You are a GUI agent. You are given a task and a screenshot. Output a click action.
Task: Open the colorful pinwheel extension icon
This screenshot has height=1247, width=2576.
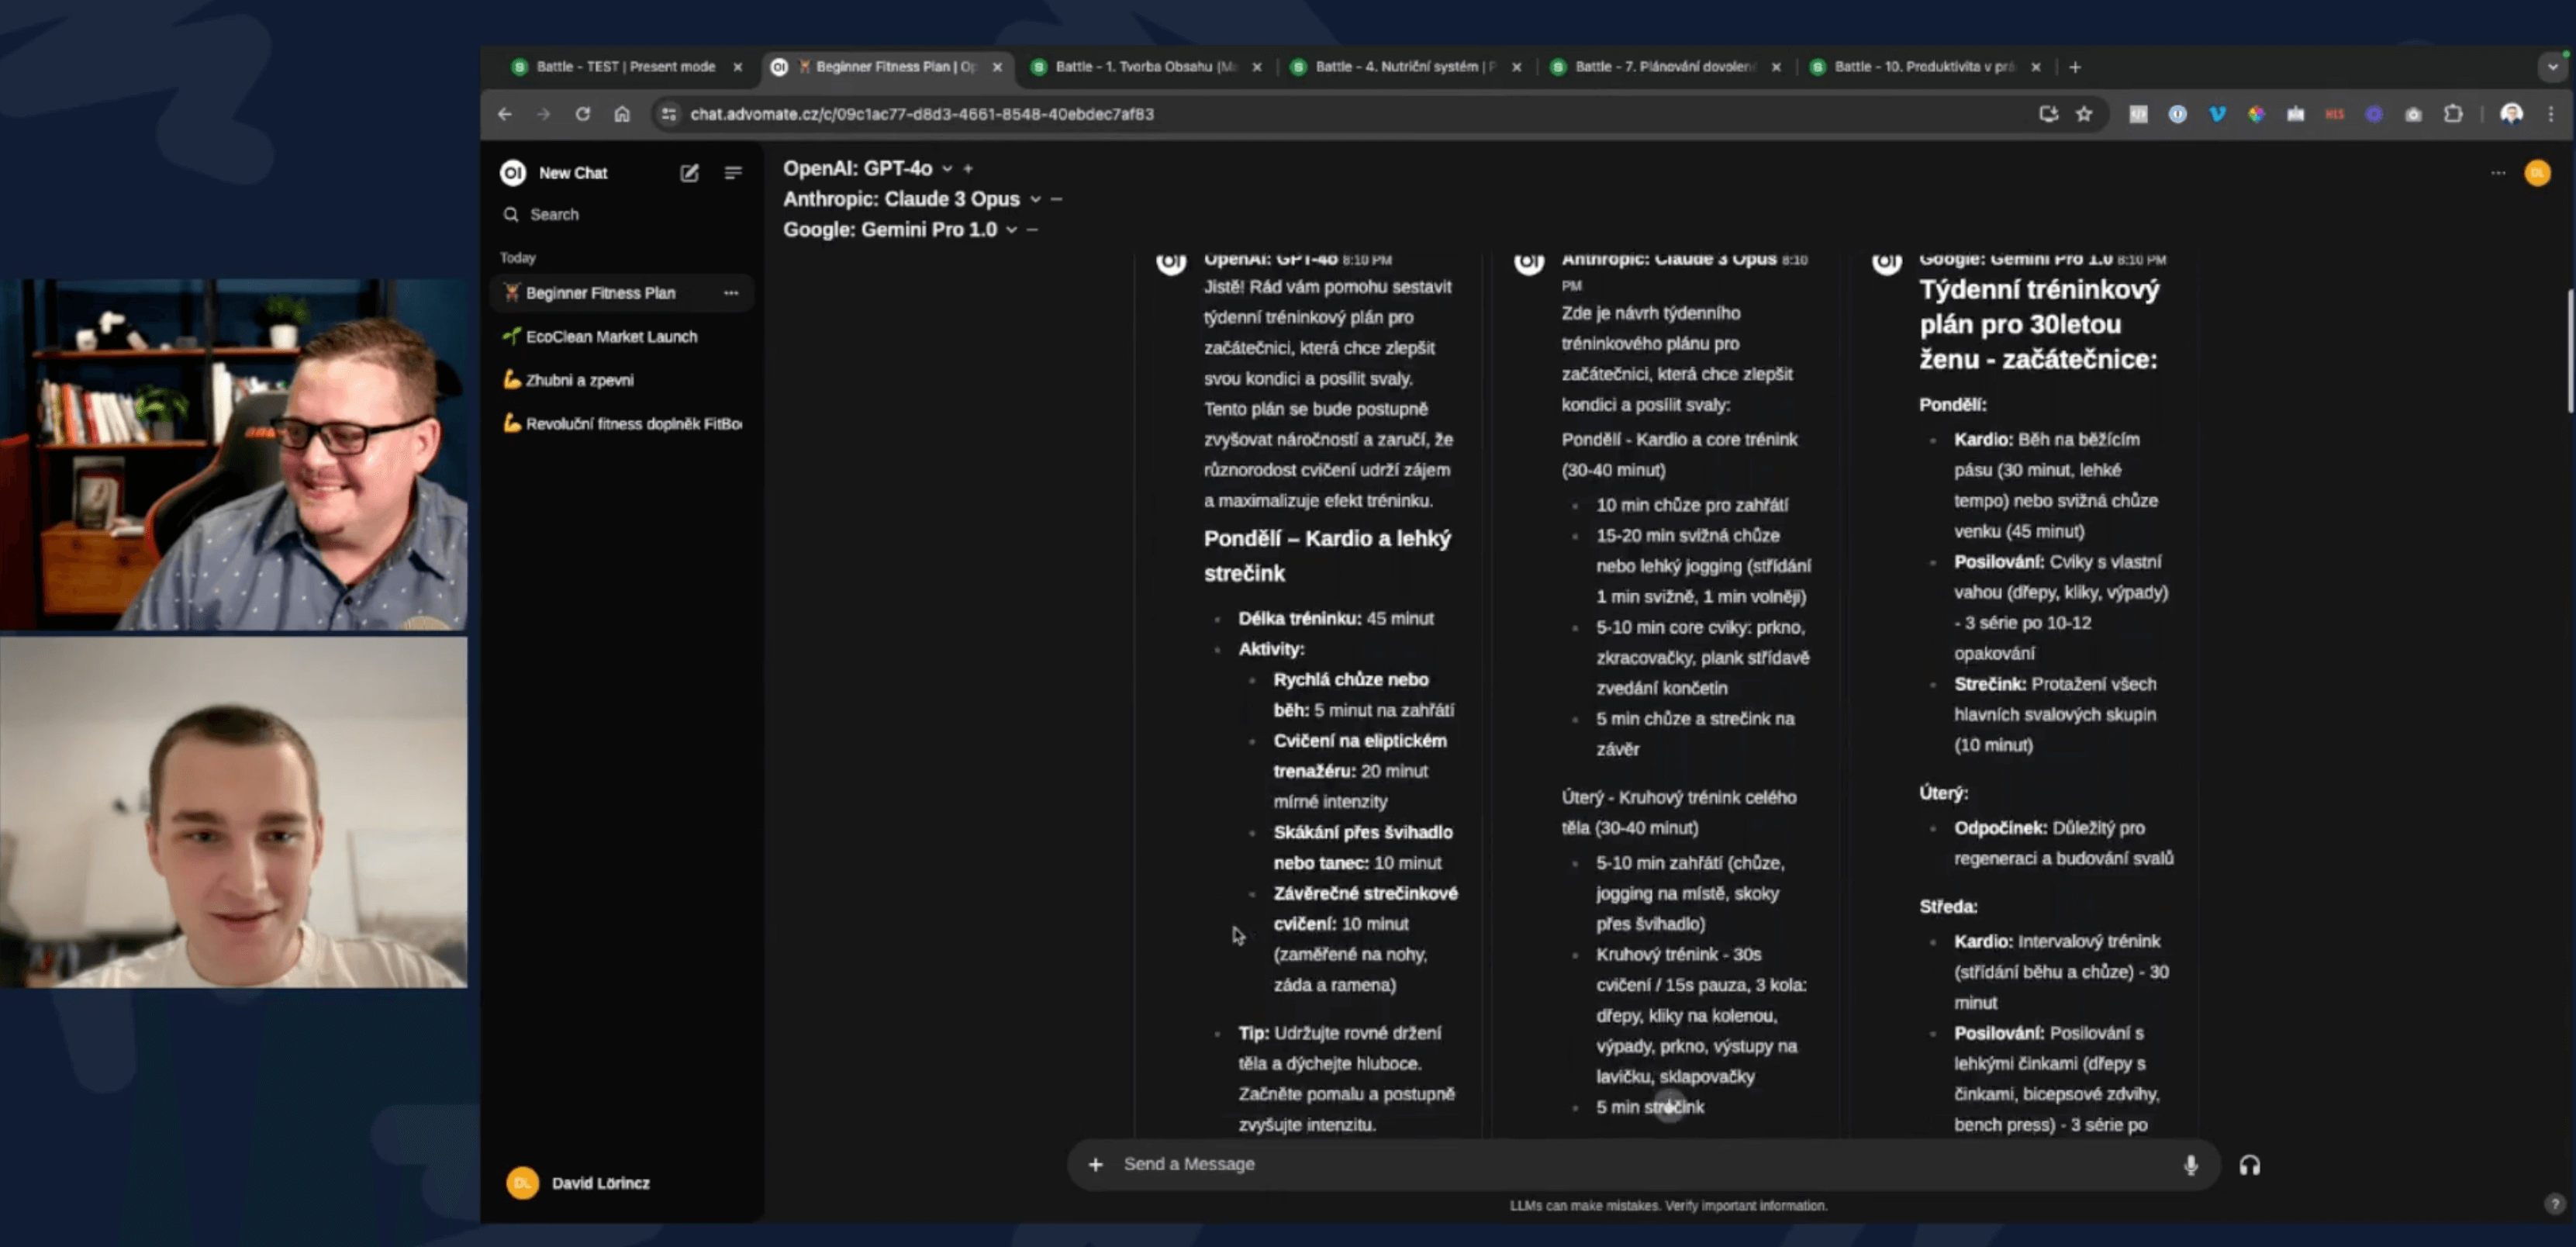[x=2256, y=114]
